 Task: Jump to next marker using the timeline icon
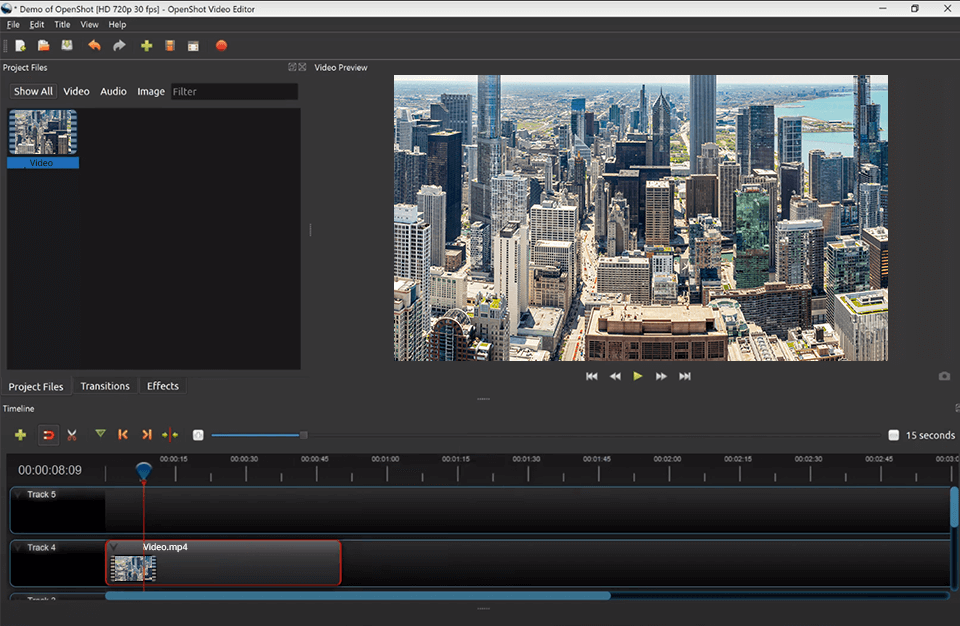[x=146, y=435]
